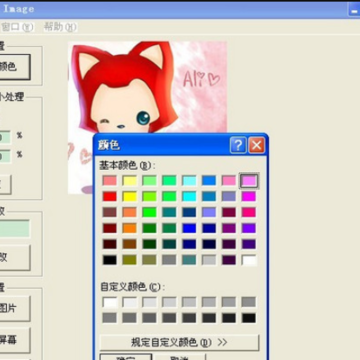Screen dimensions: 360x360
Task: Open the 窗口(W) menu
Action: coord(17,27)
